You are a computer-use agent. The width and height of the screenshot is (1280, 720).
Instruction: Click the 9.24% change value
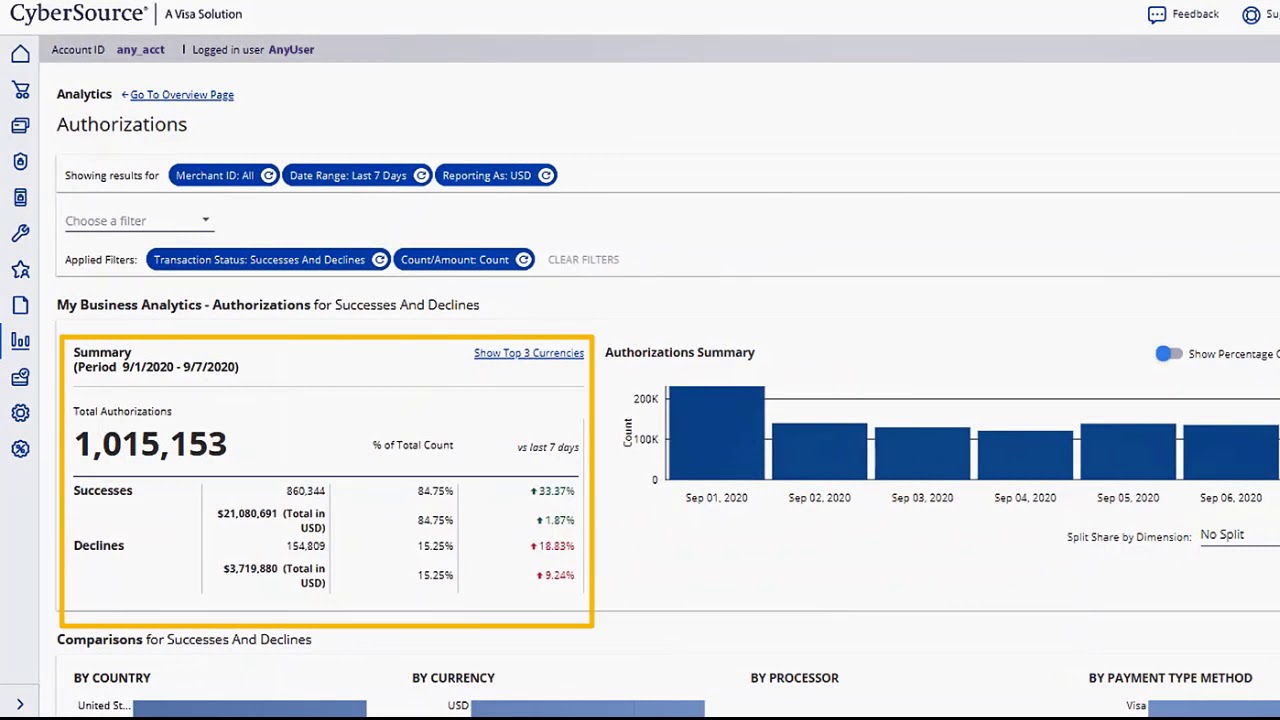coord(555,575)
